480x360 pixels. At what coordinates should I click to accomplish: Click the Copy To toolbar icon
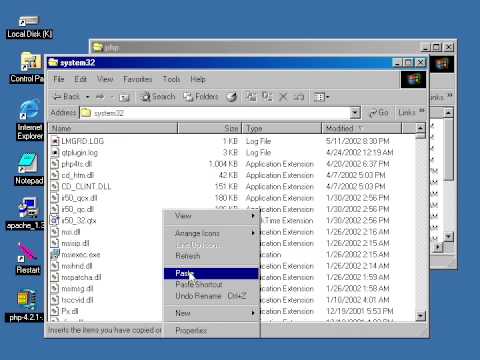267,97
